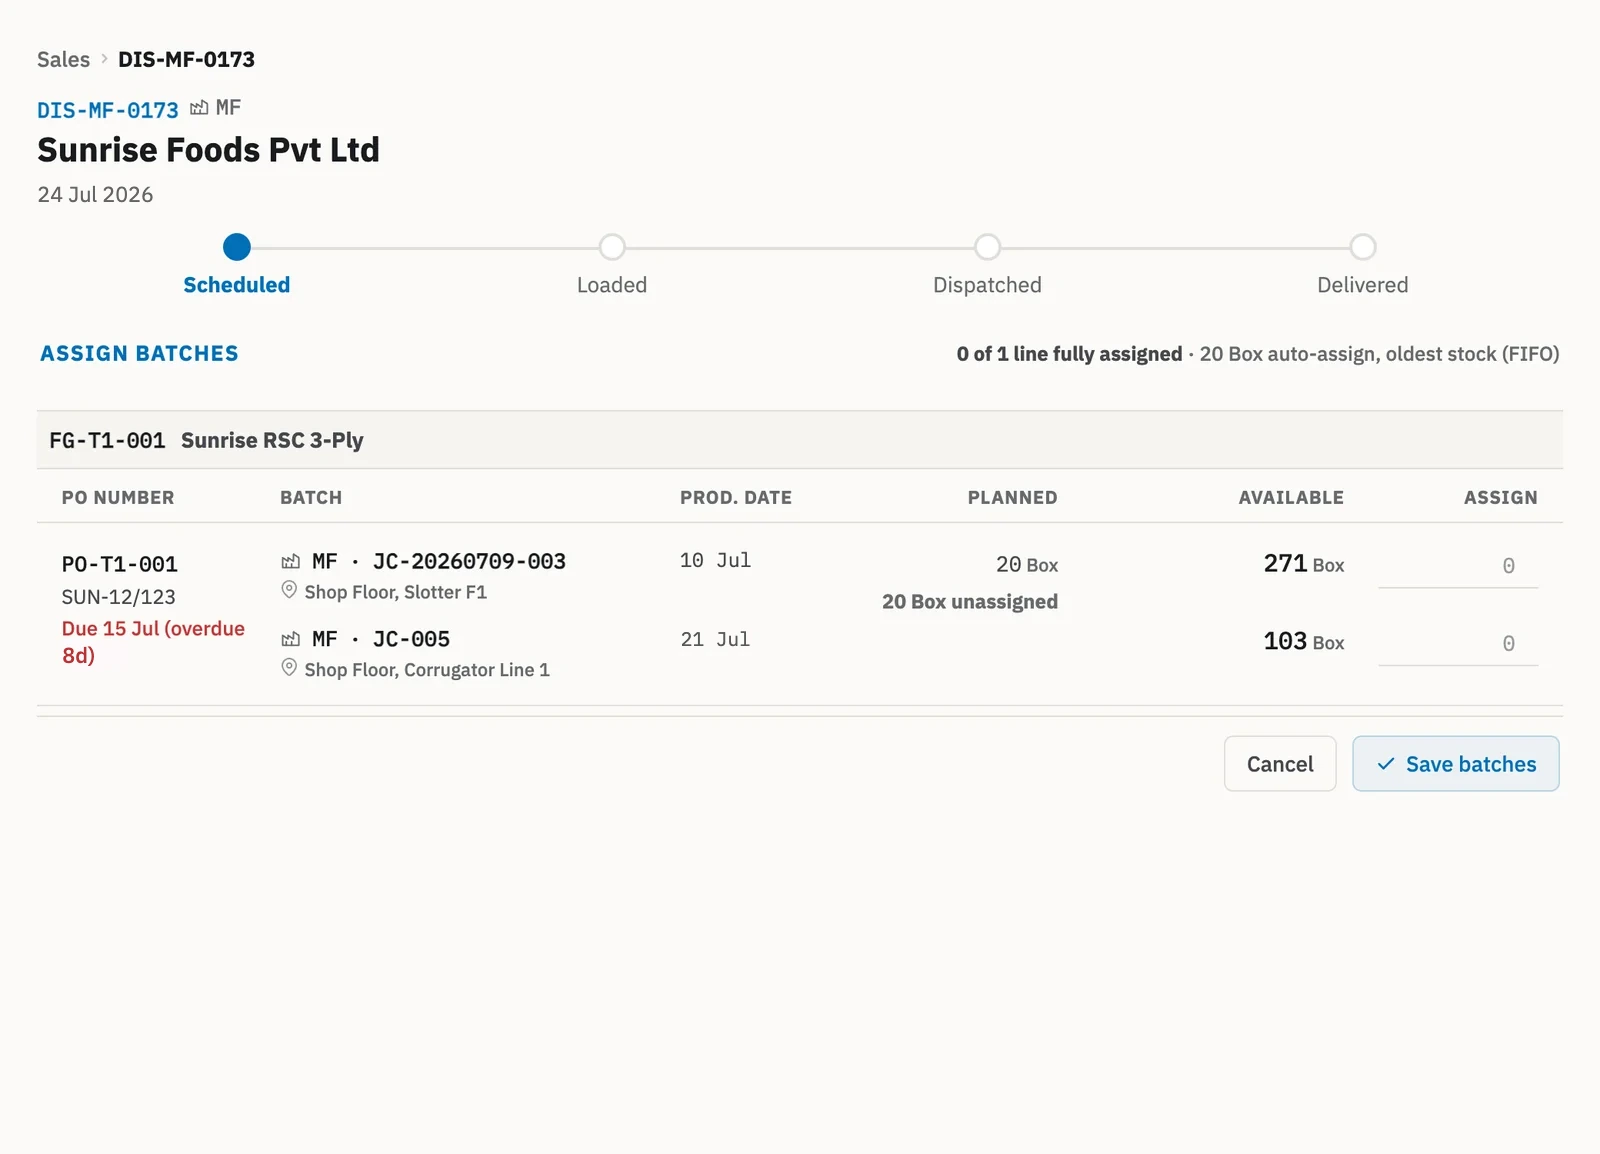The height and width of the screenshot is (1154, 1600).
Task: Go to Sales in breadcrumb
Action: pos(63,59)
